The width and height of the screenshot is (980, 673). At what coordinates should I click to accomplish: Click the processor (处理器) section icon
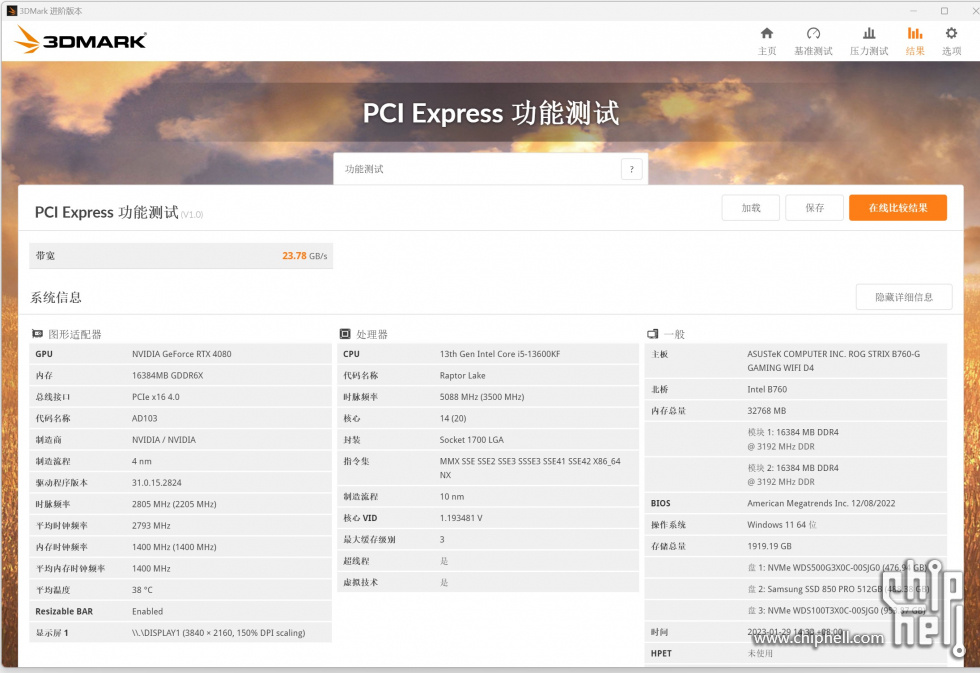[345, 334]
